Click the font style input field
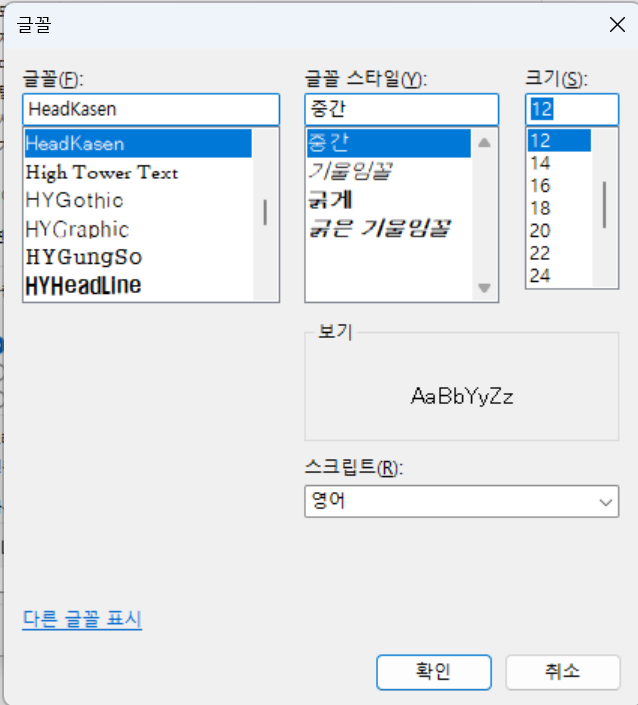 [x=400, y=109]
